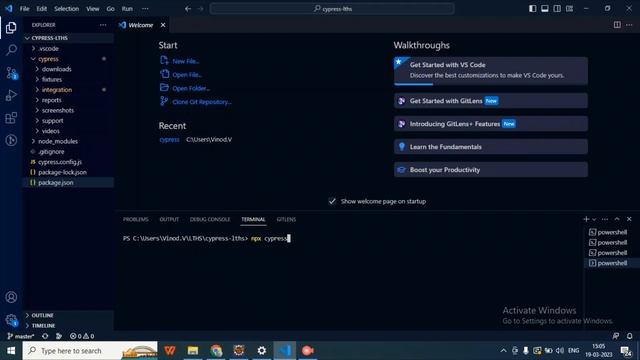The height and width of the screenshot is (360, 640).
Task: Synchronize changes from the status bar
Action: (x=45, y=336)
